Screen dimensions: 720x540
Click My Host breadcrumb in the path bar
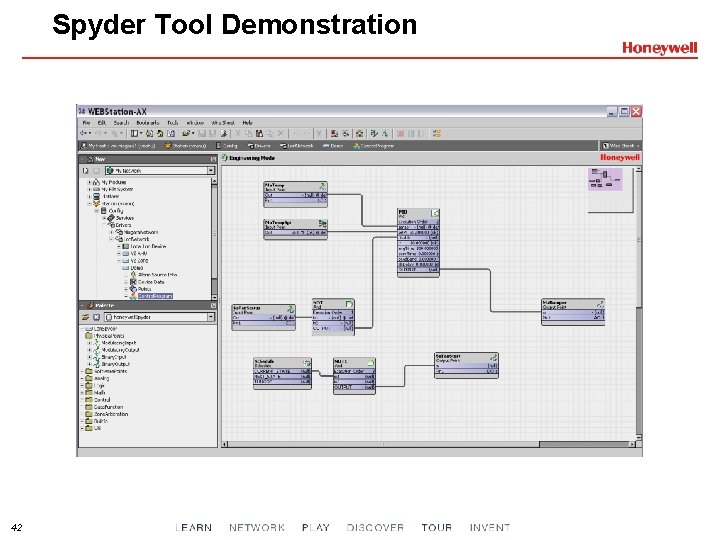point(118,146)
